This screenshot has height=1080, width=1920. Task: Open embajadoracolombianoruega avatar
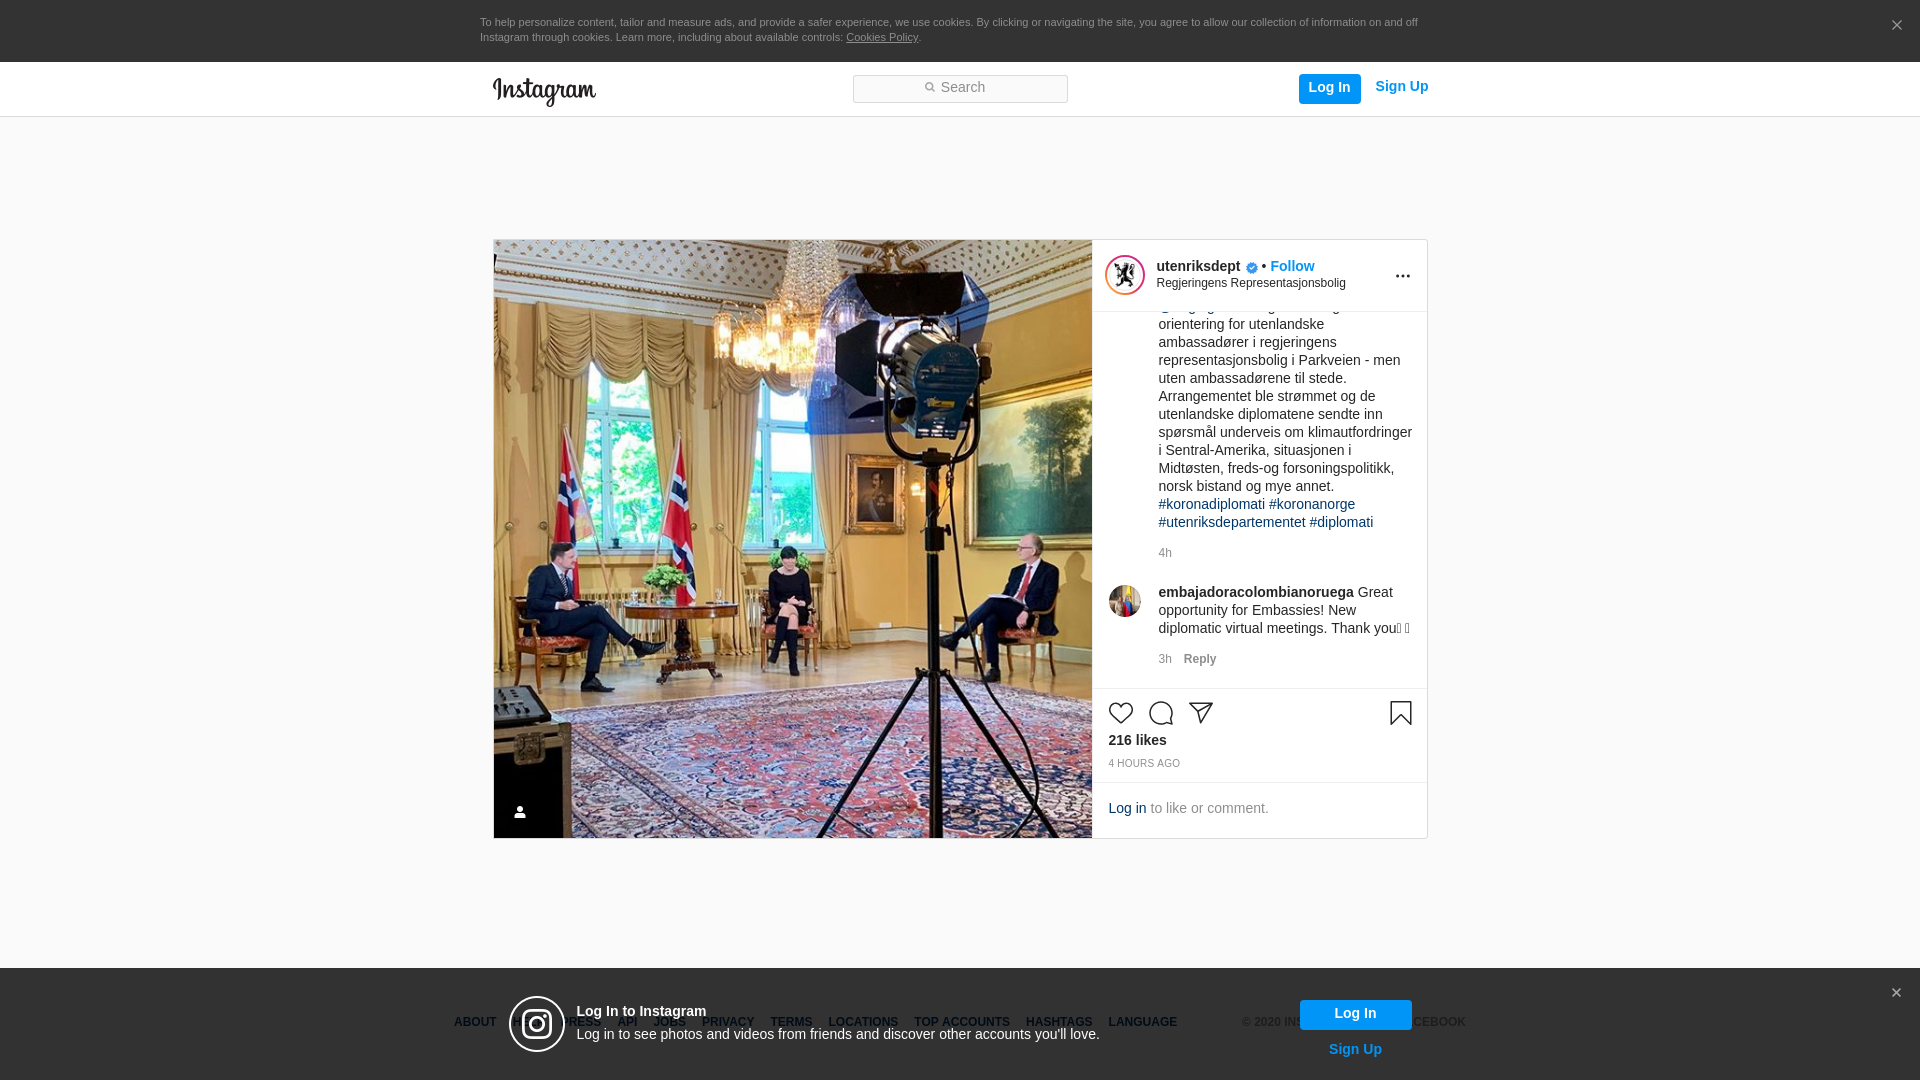point(1124,601)
